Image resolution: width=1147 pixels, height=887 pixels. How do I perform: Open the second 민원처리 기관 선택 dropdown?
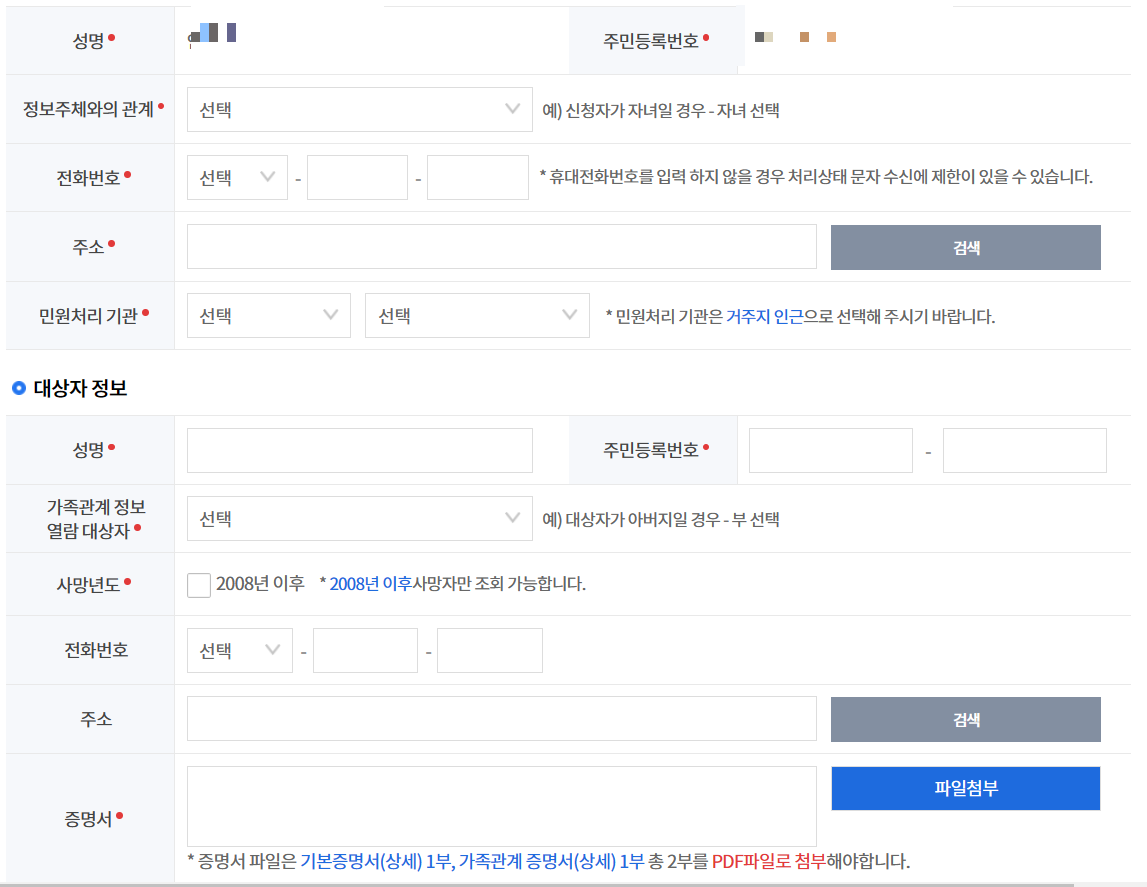click(477, 315)
